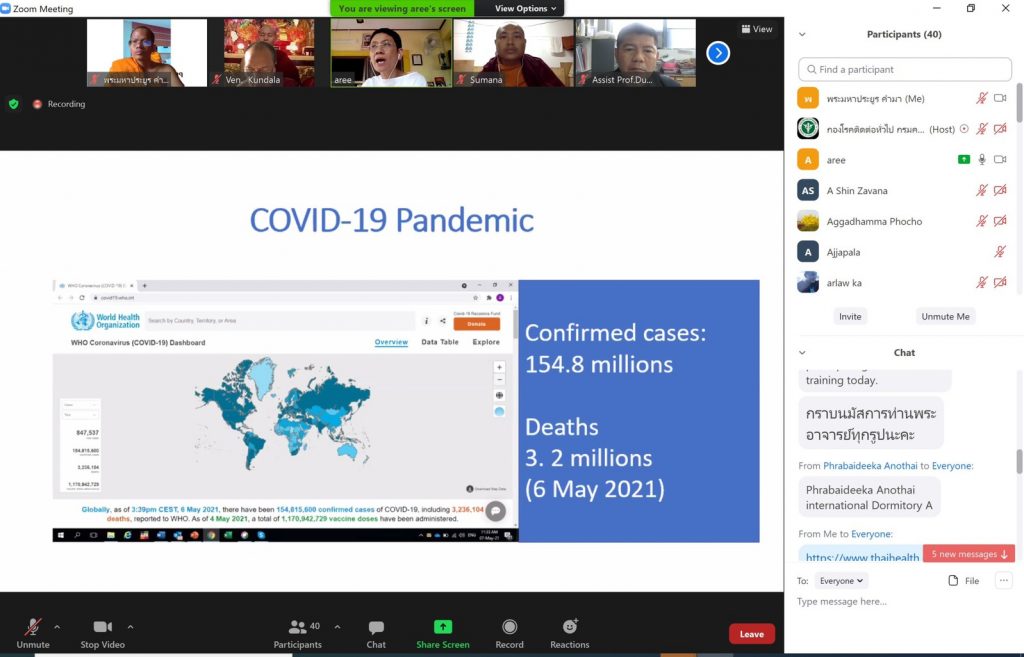Click the red Leave button
1024x657 pixels.
751,634
